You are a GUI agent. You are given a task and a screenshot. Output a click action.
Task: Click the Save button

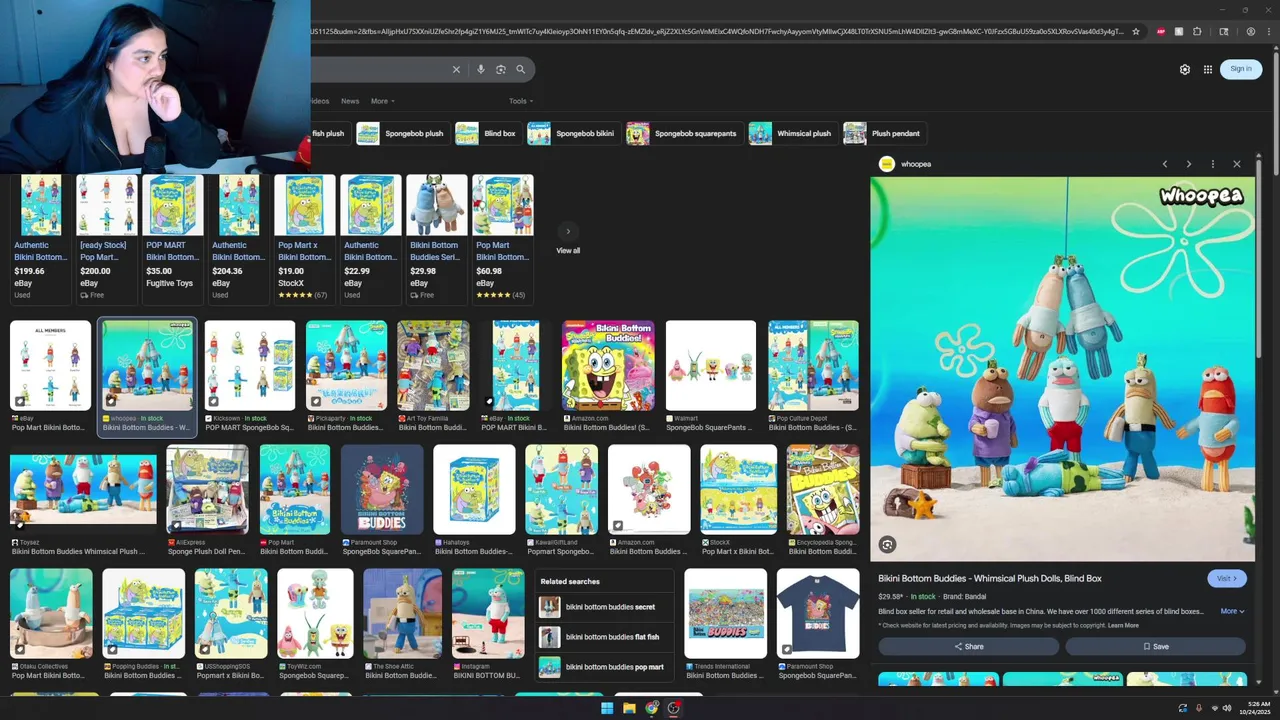tap(1155, 646)
